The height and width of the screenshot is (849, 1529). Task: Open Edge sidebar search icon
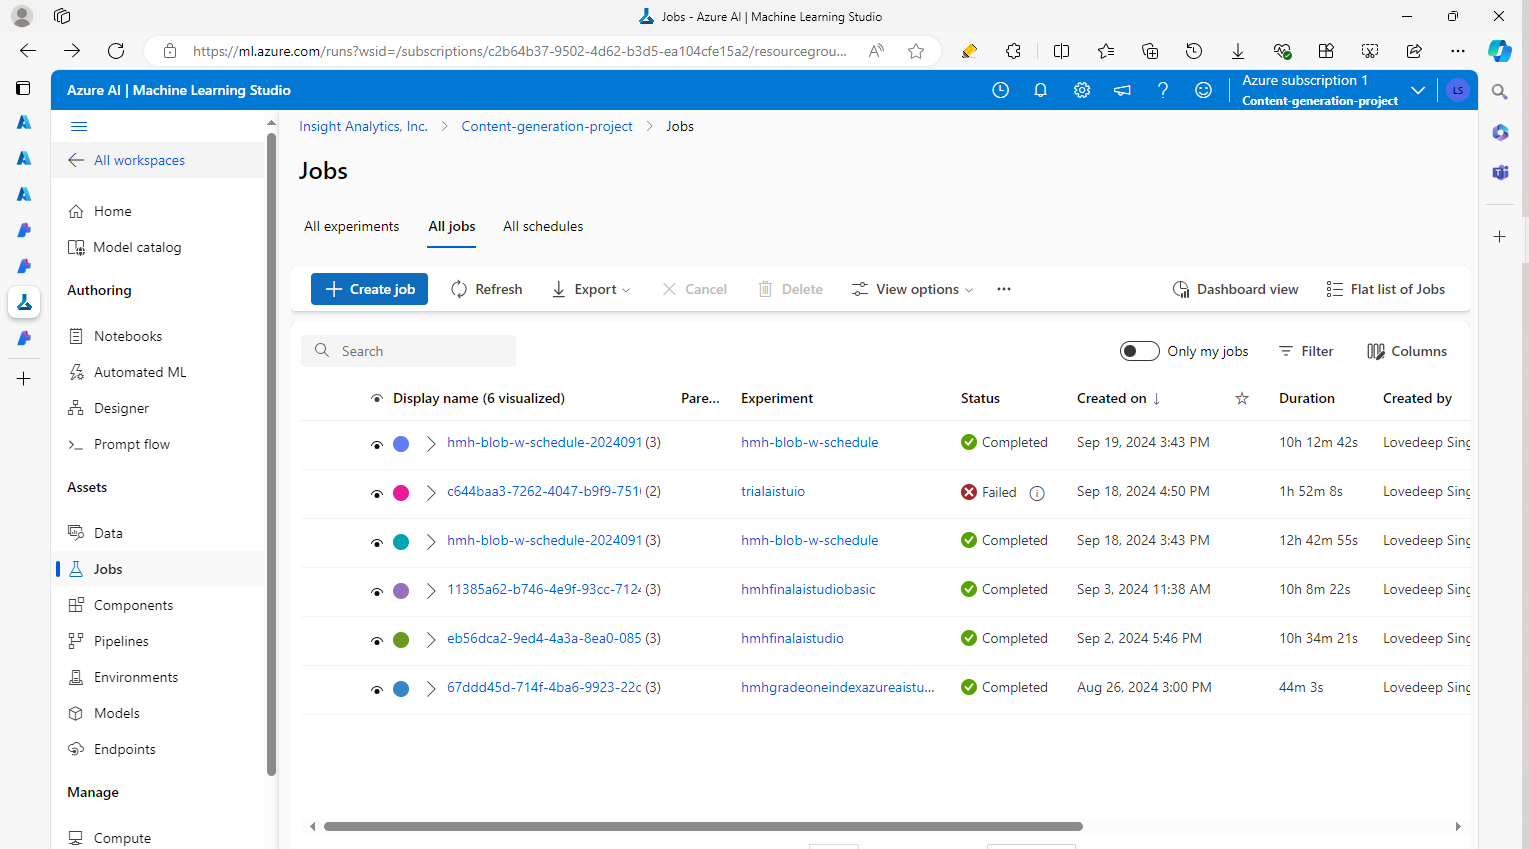pyautogui.click(x=1500, y=92)
